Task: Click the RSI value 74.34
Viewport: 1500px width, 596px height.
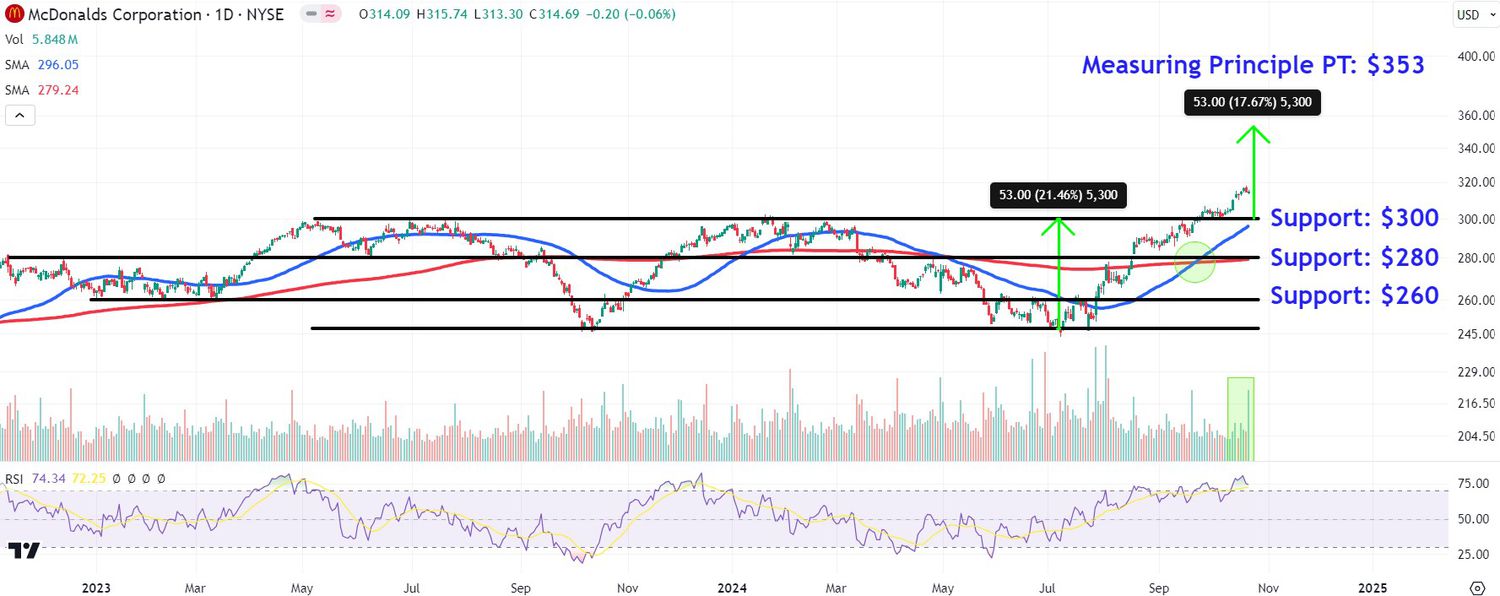Action: (x=47, y=479)
